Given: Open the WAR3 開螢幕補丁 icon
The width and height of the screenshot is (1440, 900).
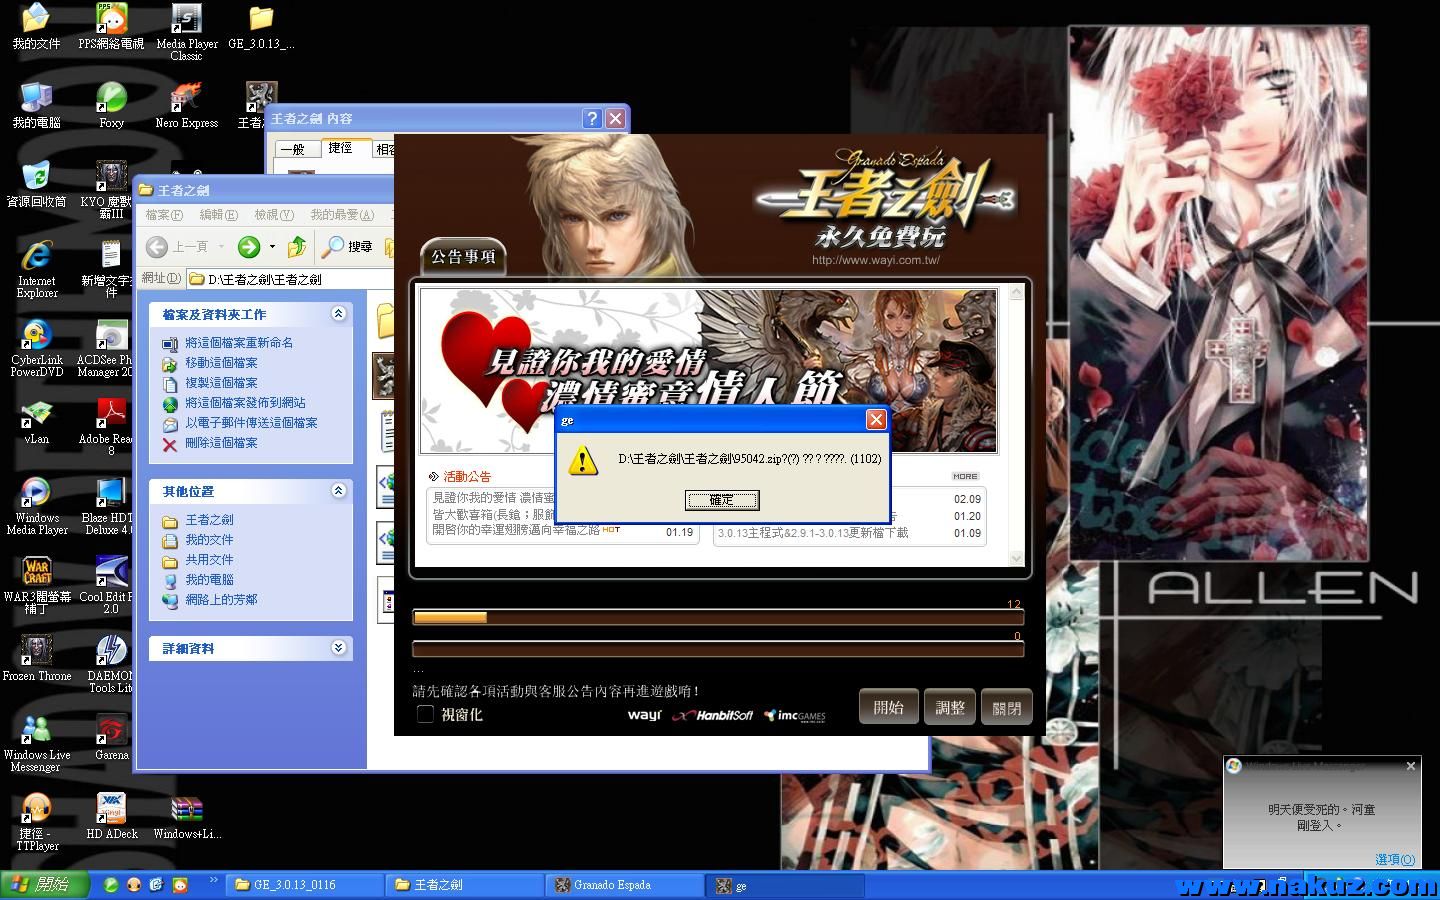Looking at the screenshot, I should pyautogui.click(x=37, y=586).
